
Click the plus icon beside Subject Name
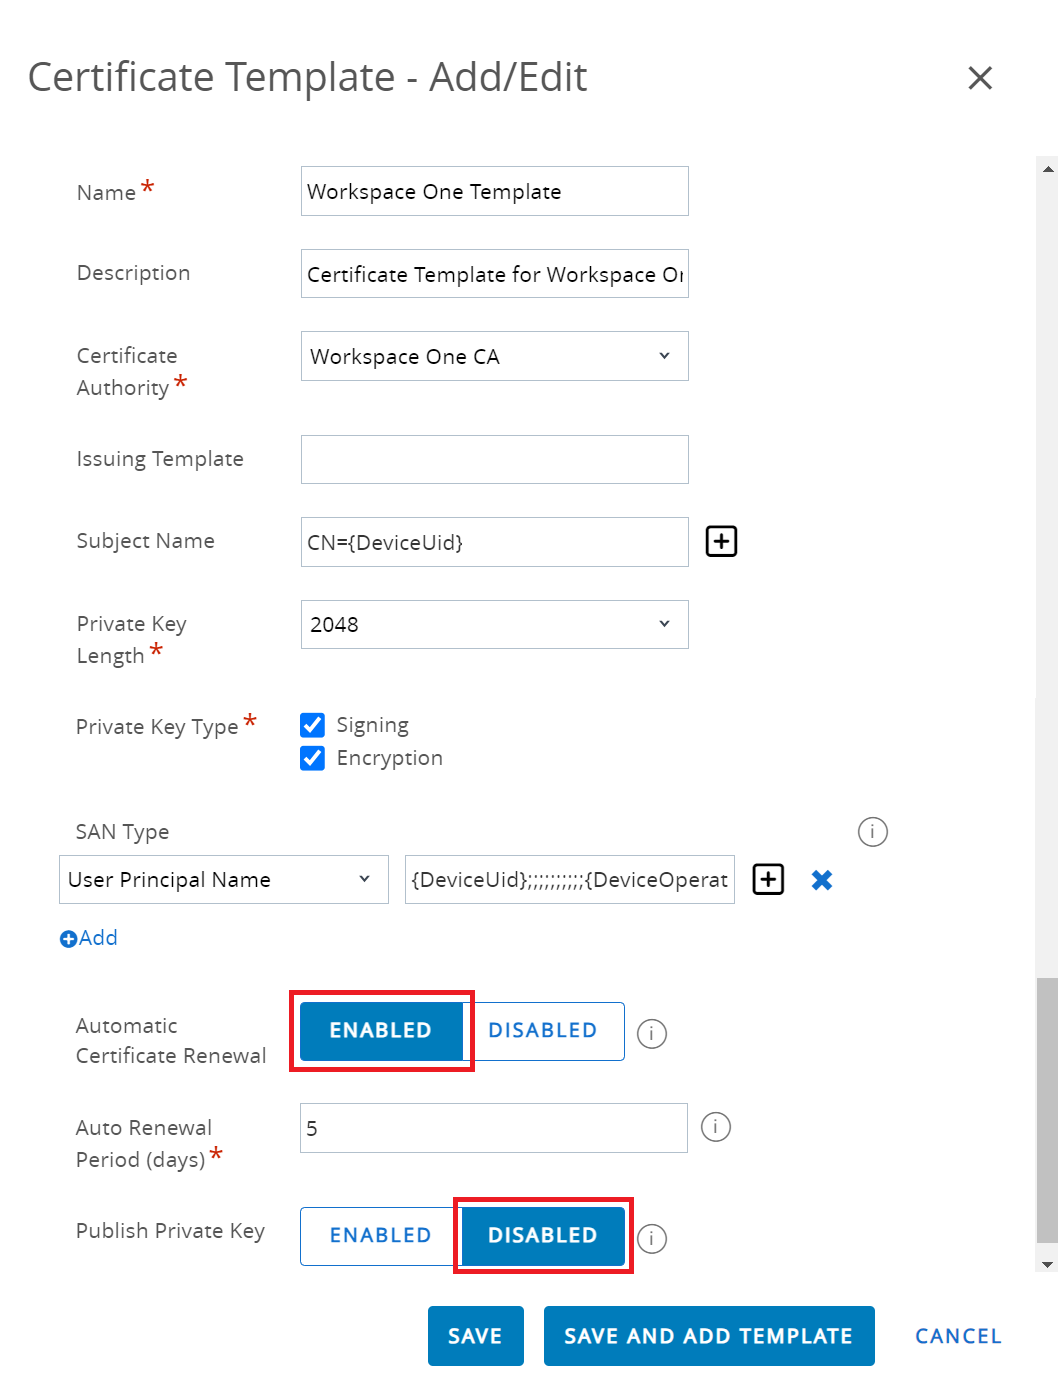(721, 541)
